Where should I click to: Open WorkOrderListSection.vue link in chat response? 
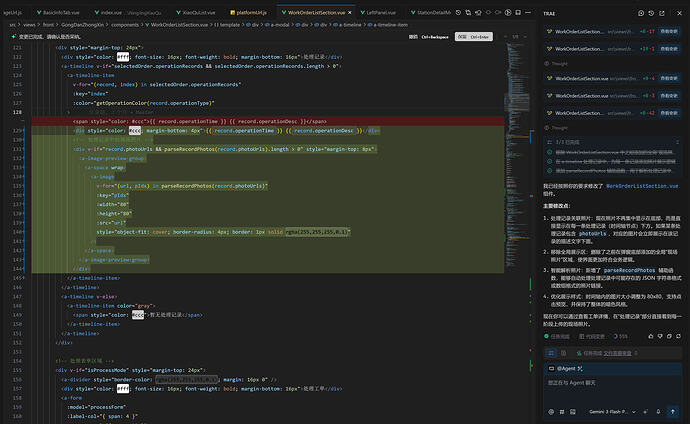click(642, 186)
